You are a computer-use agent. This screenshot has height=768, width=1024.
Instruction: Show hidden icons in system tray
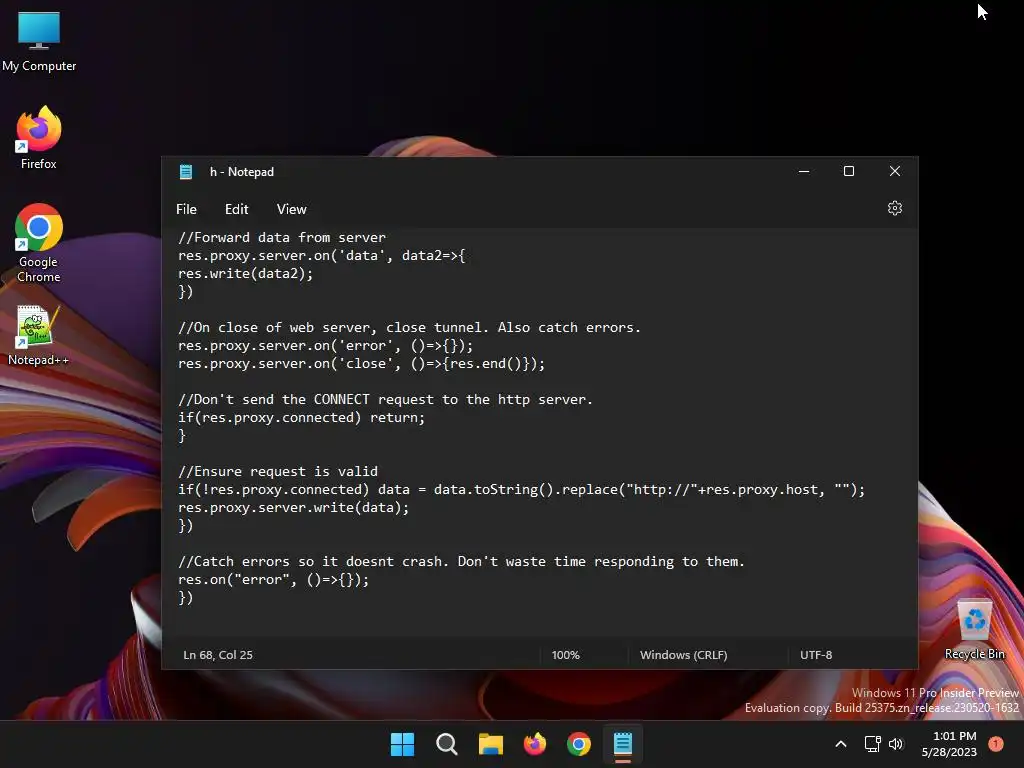(841, 744)
